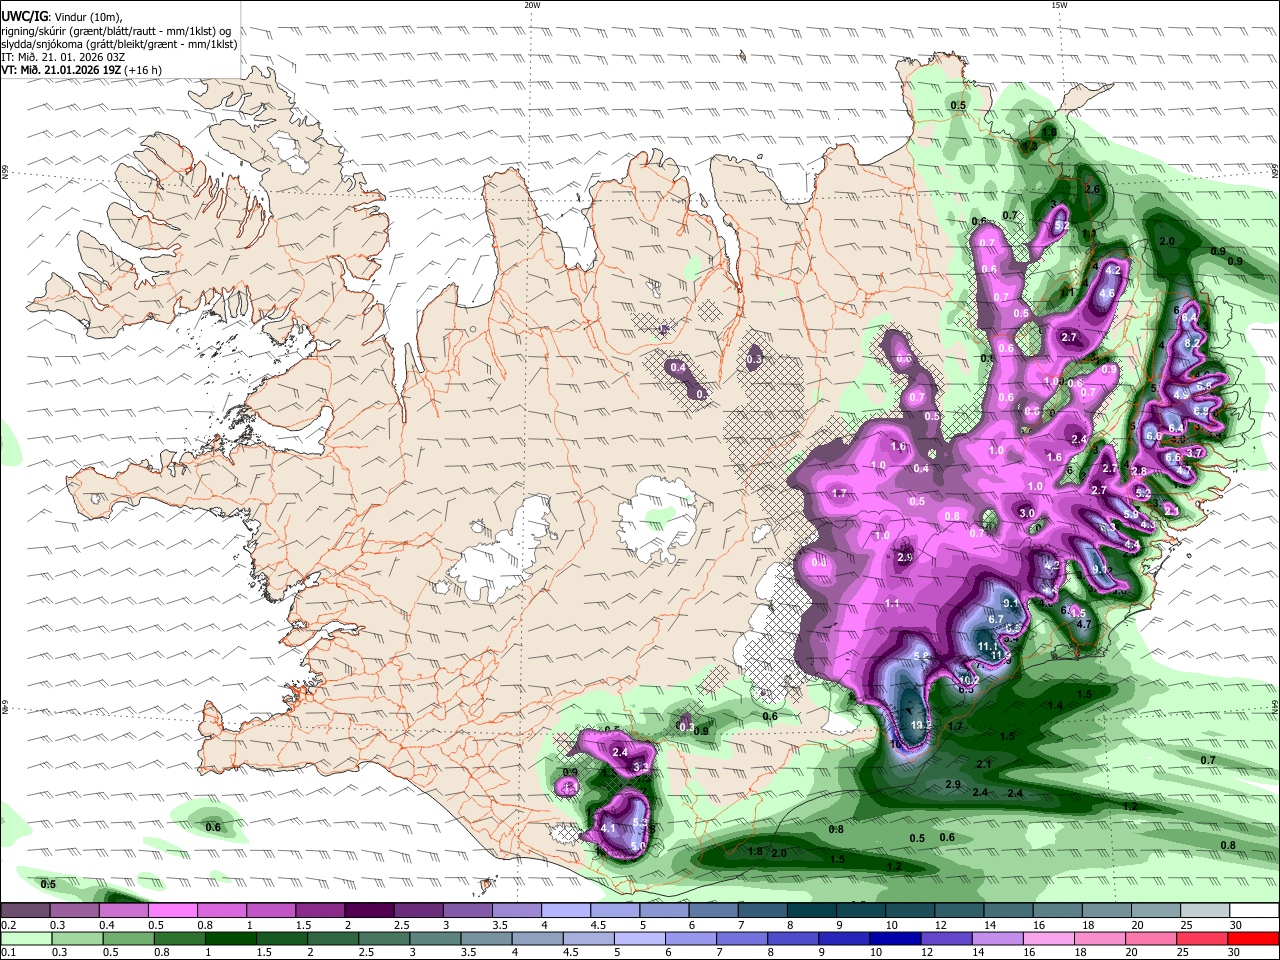Click the slate blue snow-scale swatch starting at 6
The width and height of the screenshot is (1280, 960).
[713, 910]
